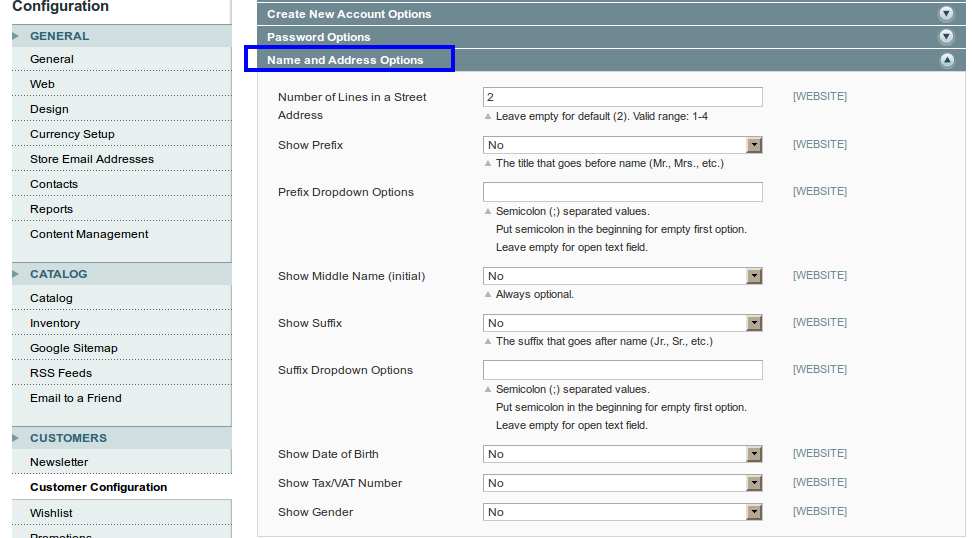The width and height of the screenshot is (972, 538).
Task: Collapse Name and Address Options arrow icon
Action: pyautogui.click(x=946, y=60)
